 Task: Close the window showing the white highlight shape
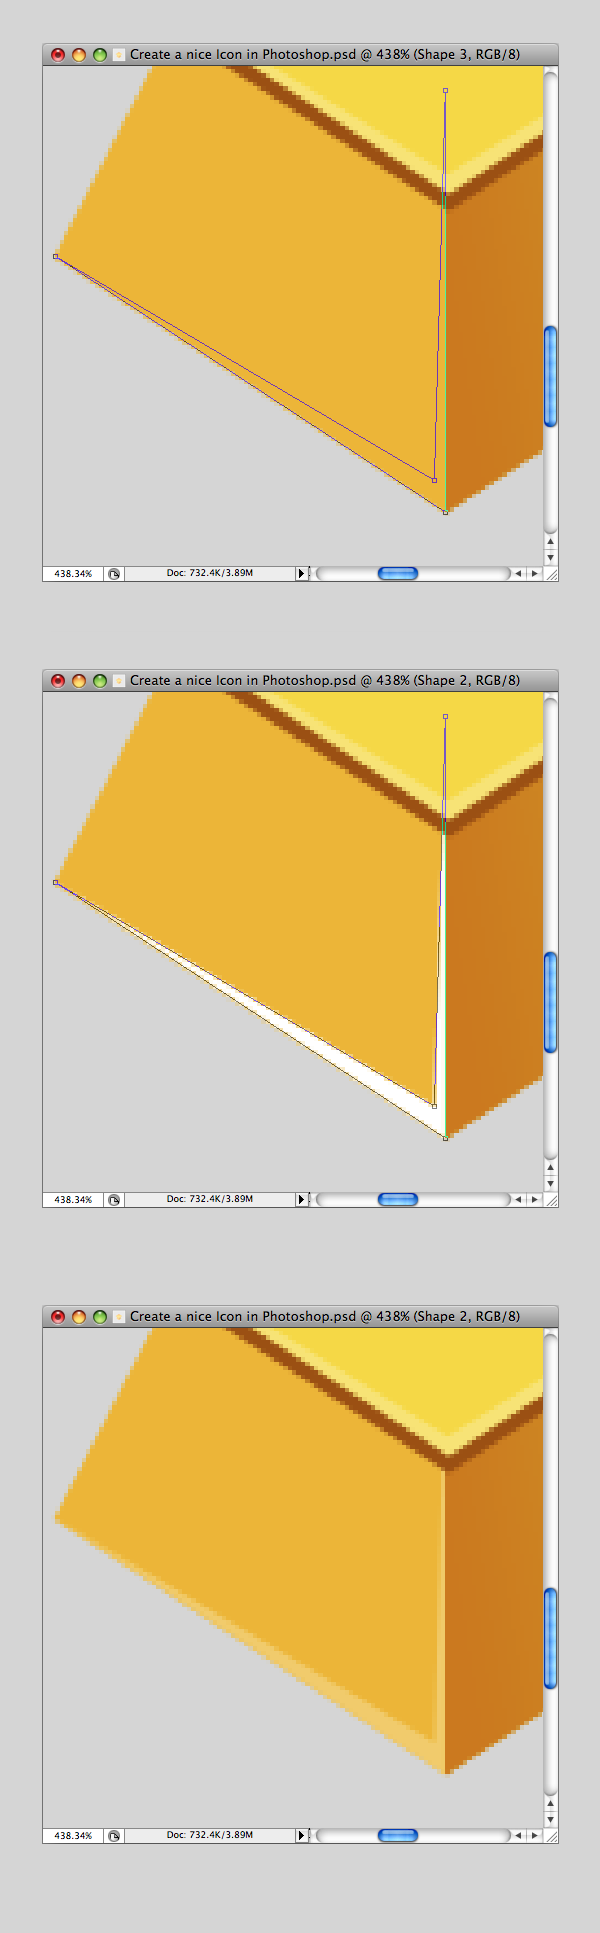coord(58,681)
